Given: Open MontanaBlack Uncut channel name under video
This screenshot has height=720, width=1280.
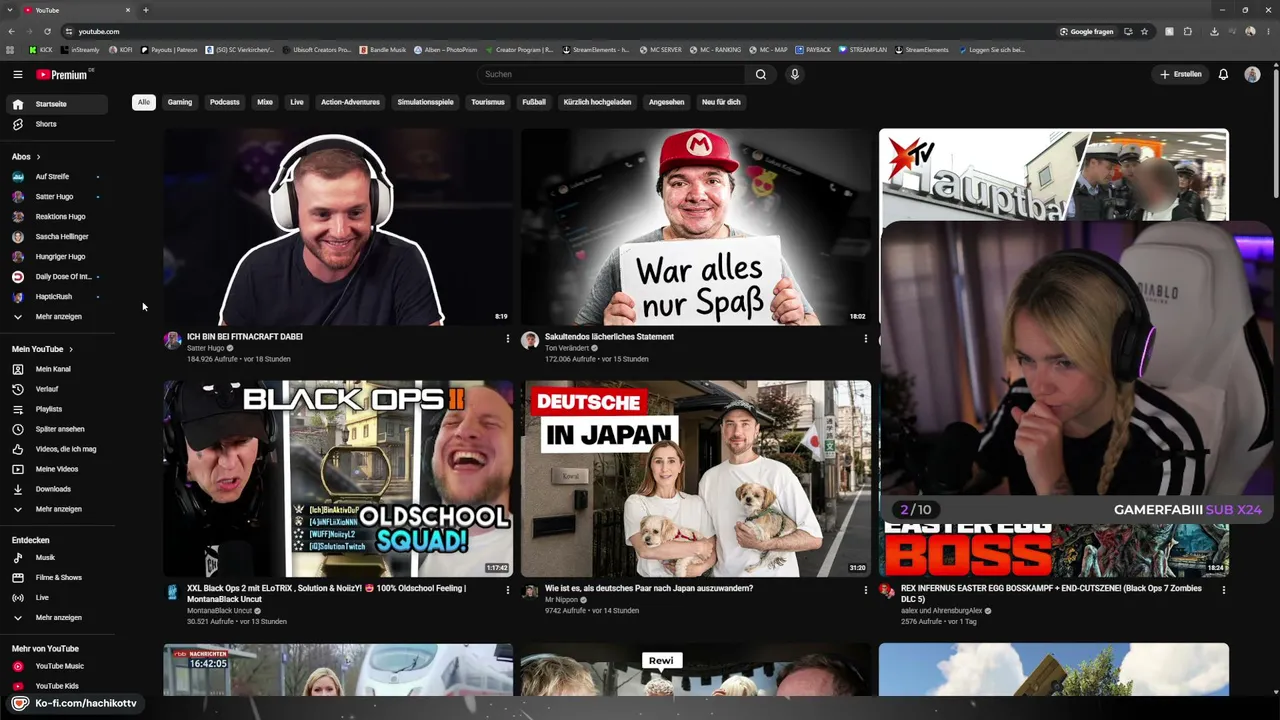Looking at the screenshot, I should 219,611.
